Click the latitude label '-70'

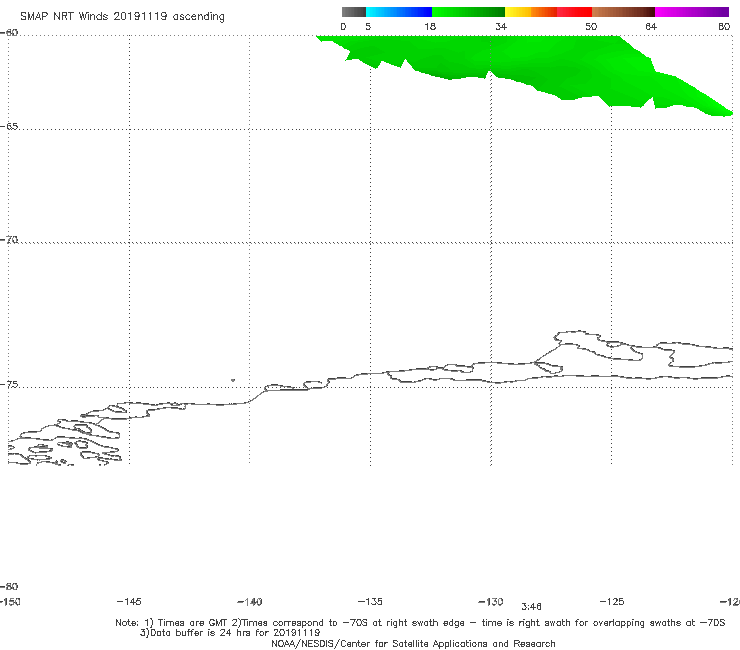coord(9,240)
